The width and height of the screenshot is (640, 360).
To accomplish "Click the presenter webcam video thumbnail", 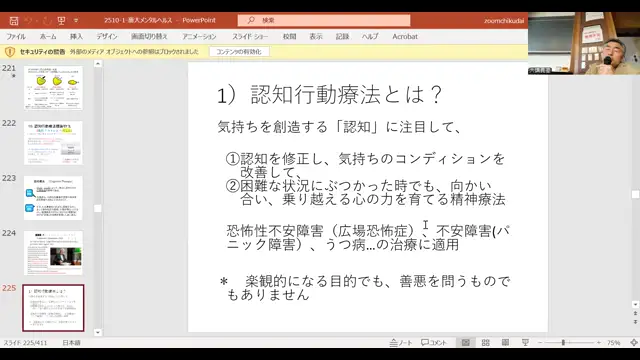I will tap(584, 43).
